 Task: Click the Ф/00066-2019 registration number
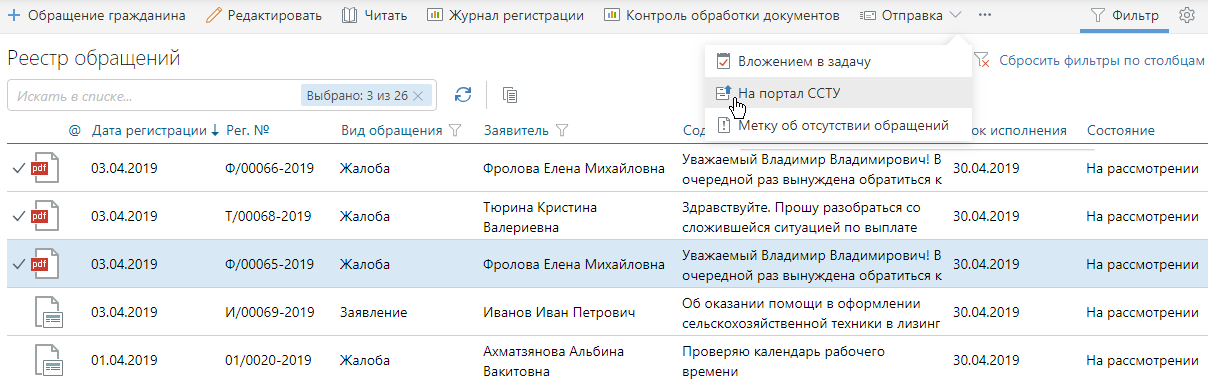(x=270, y=168)
